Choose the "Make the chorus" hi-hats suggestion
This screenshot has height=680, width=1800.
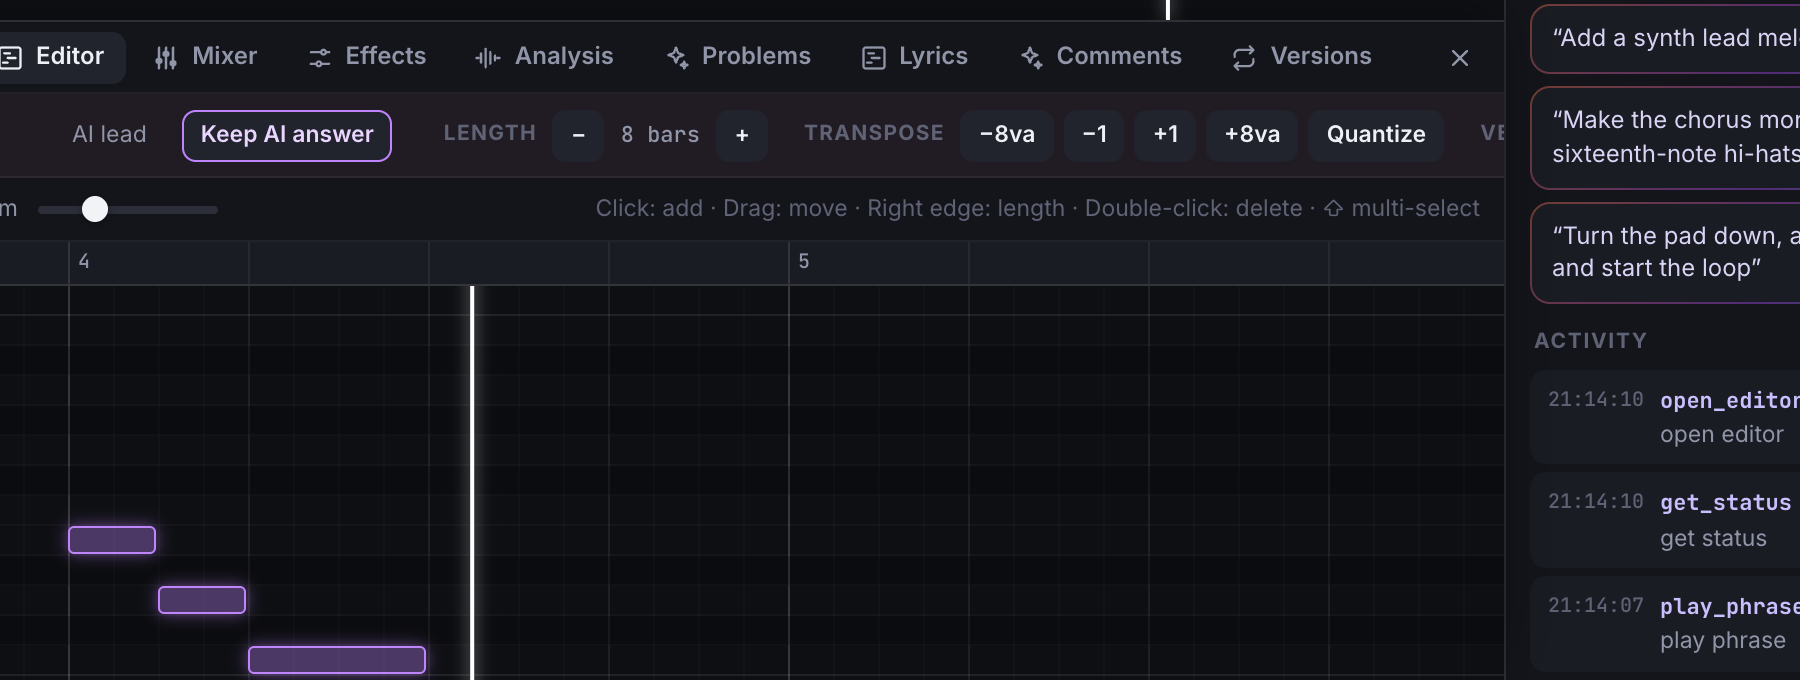pyautogui.click(x=1666, y=137)
